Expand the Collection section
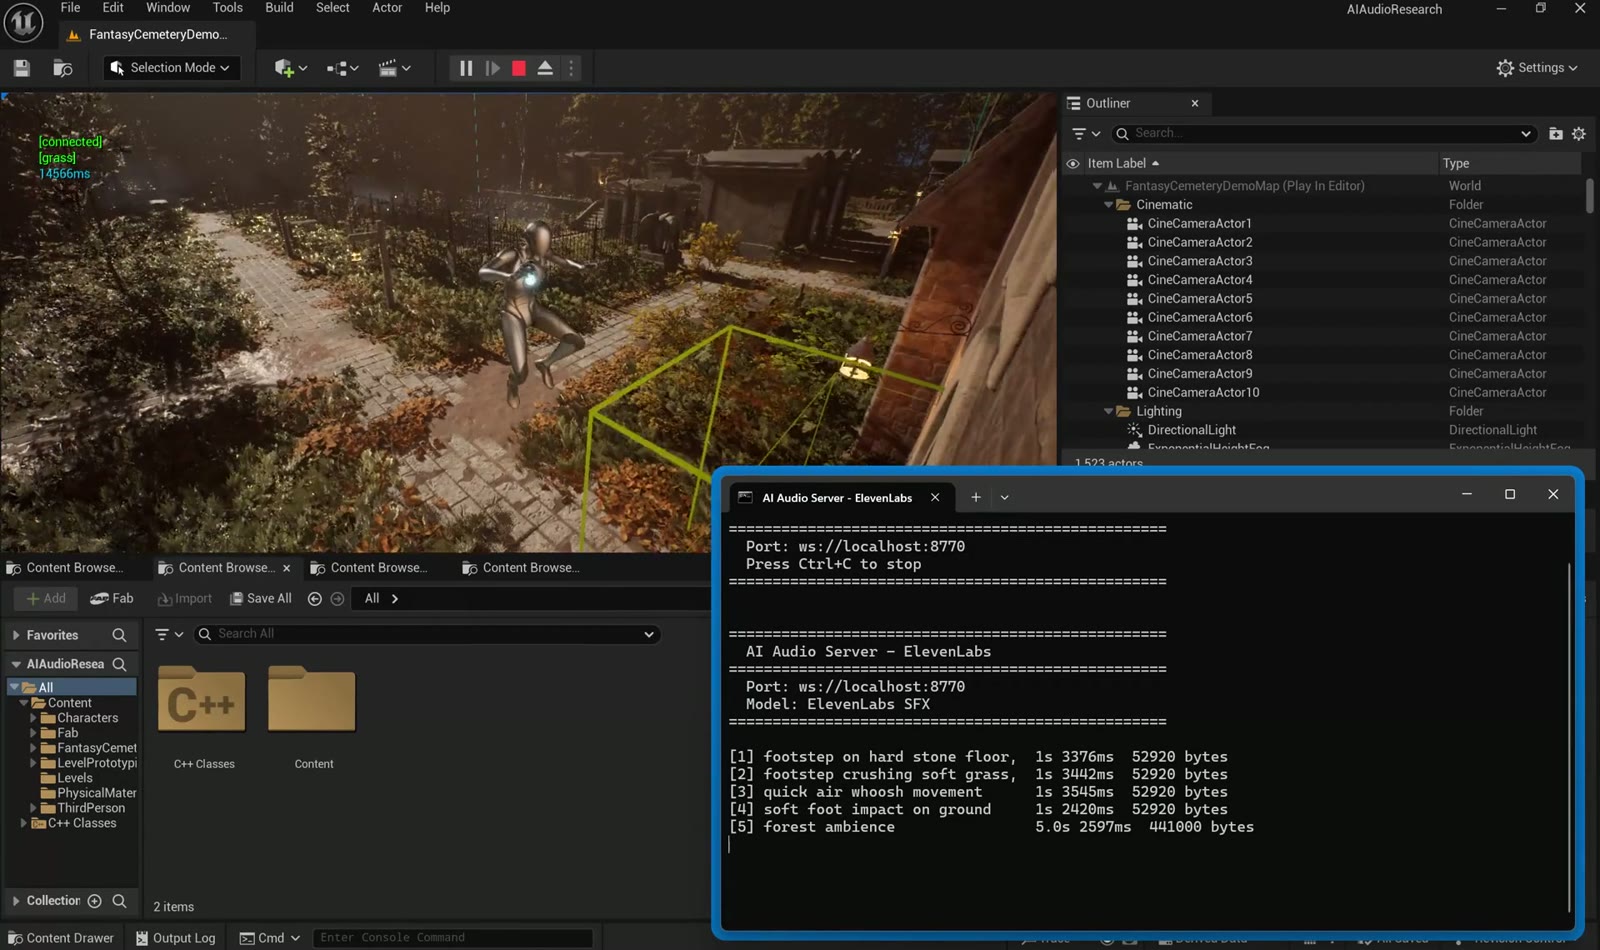 coord(15,901)
